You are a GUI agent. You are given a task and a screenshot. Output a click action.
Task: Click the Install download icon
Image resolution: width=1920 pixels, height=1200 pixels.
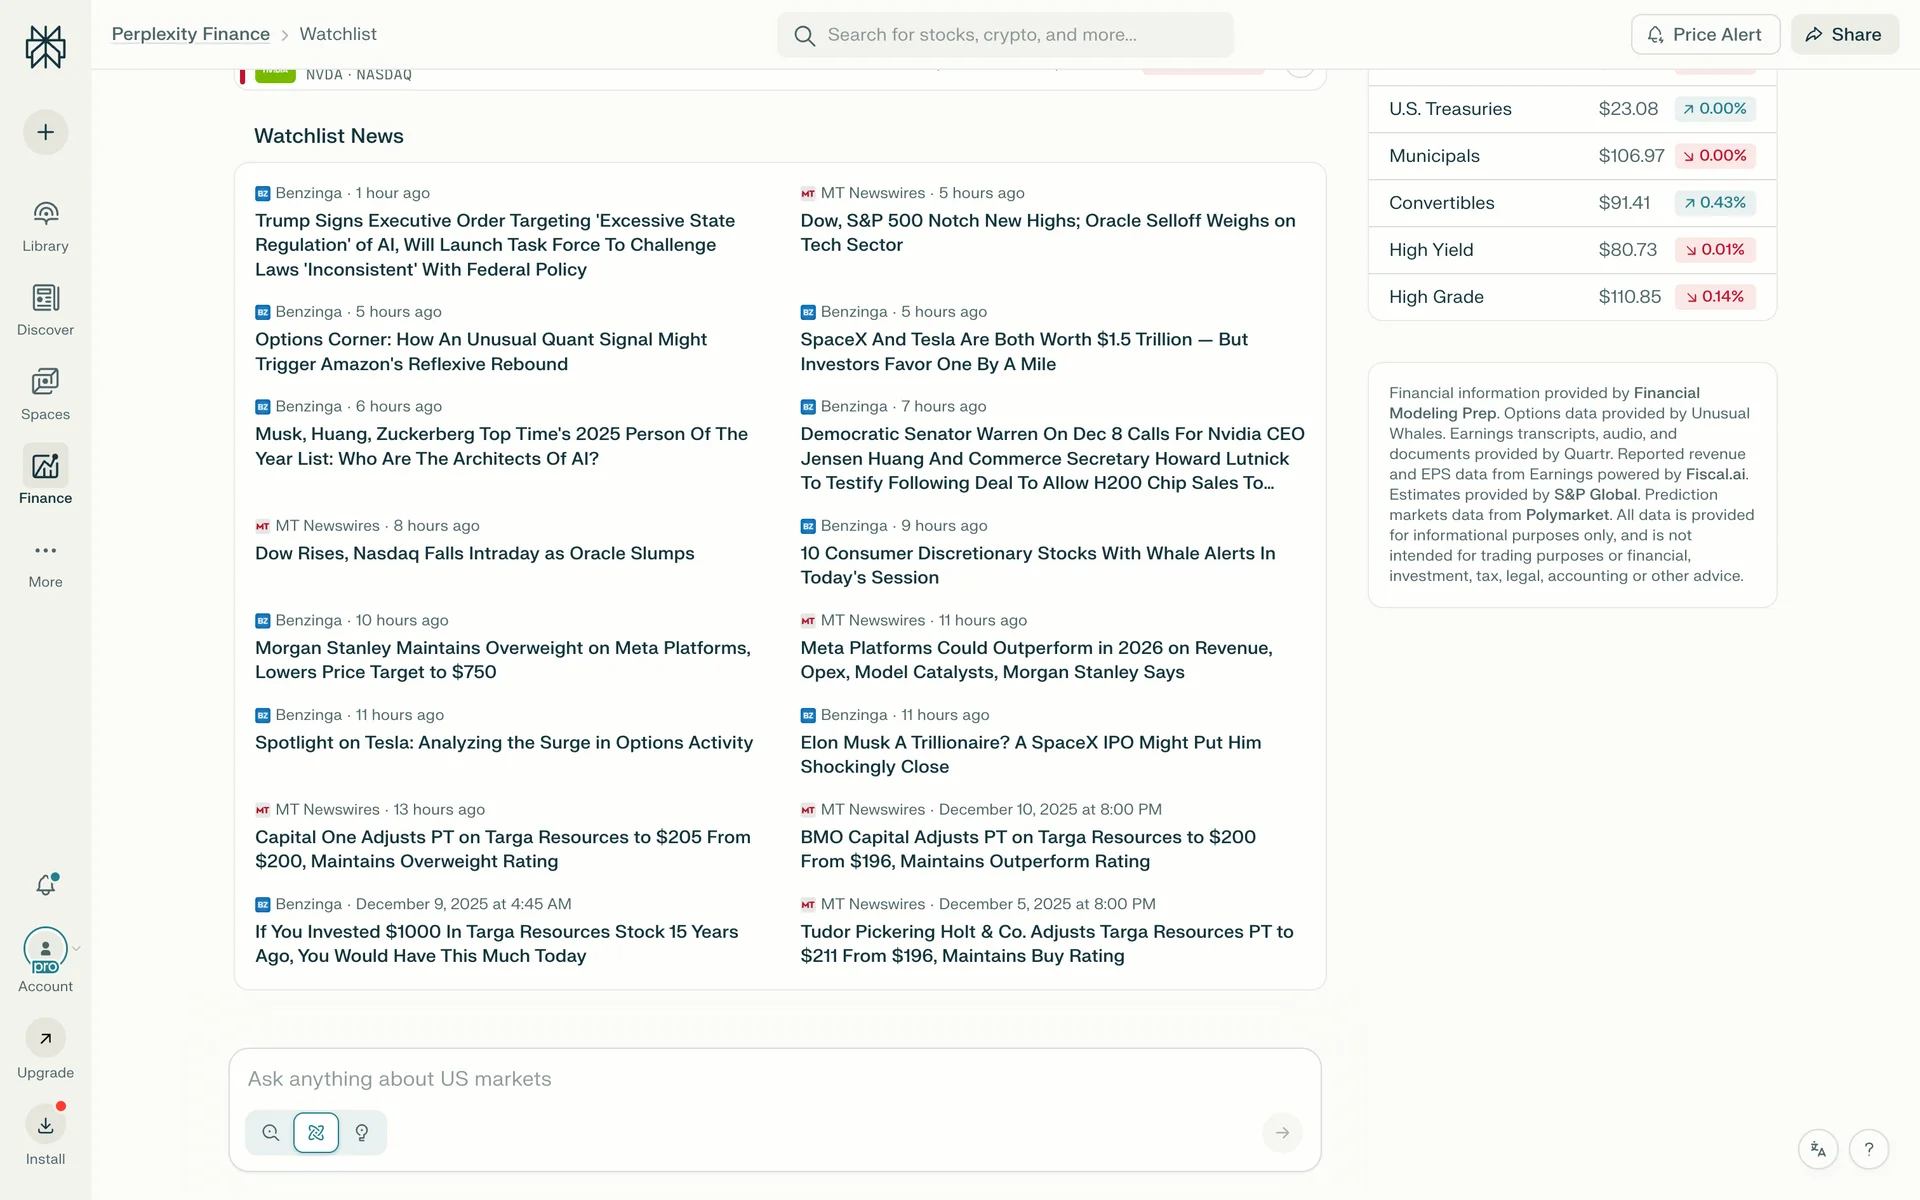[x=45, y=1126]
